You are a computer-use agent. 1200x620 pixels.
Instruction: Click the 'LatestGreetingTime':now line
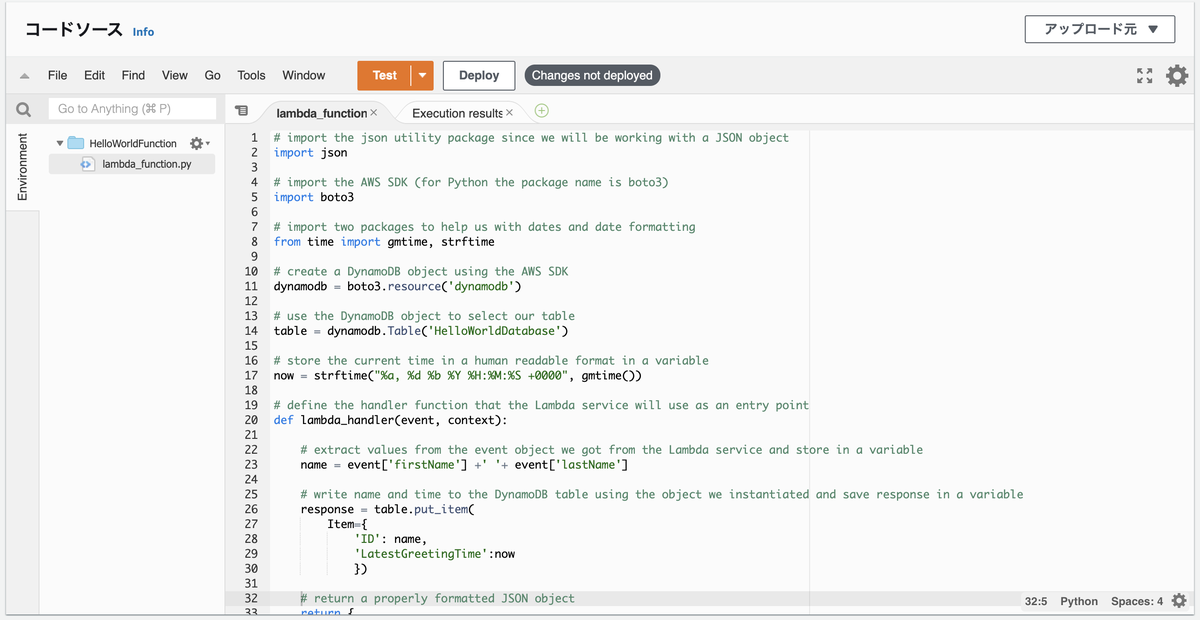(x=435, y=553)
